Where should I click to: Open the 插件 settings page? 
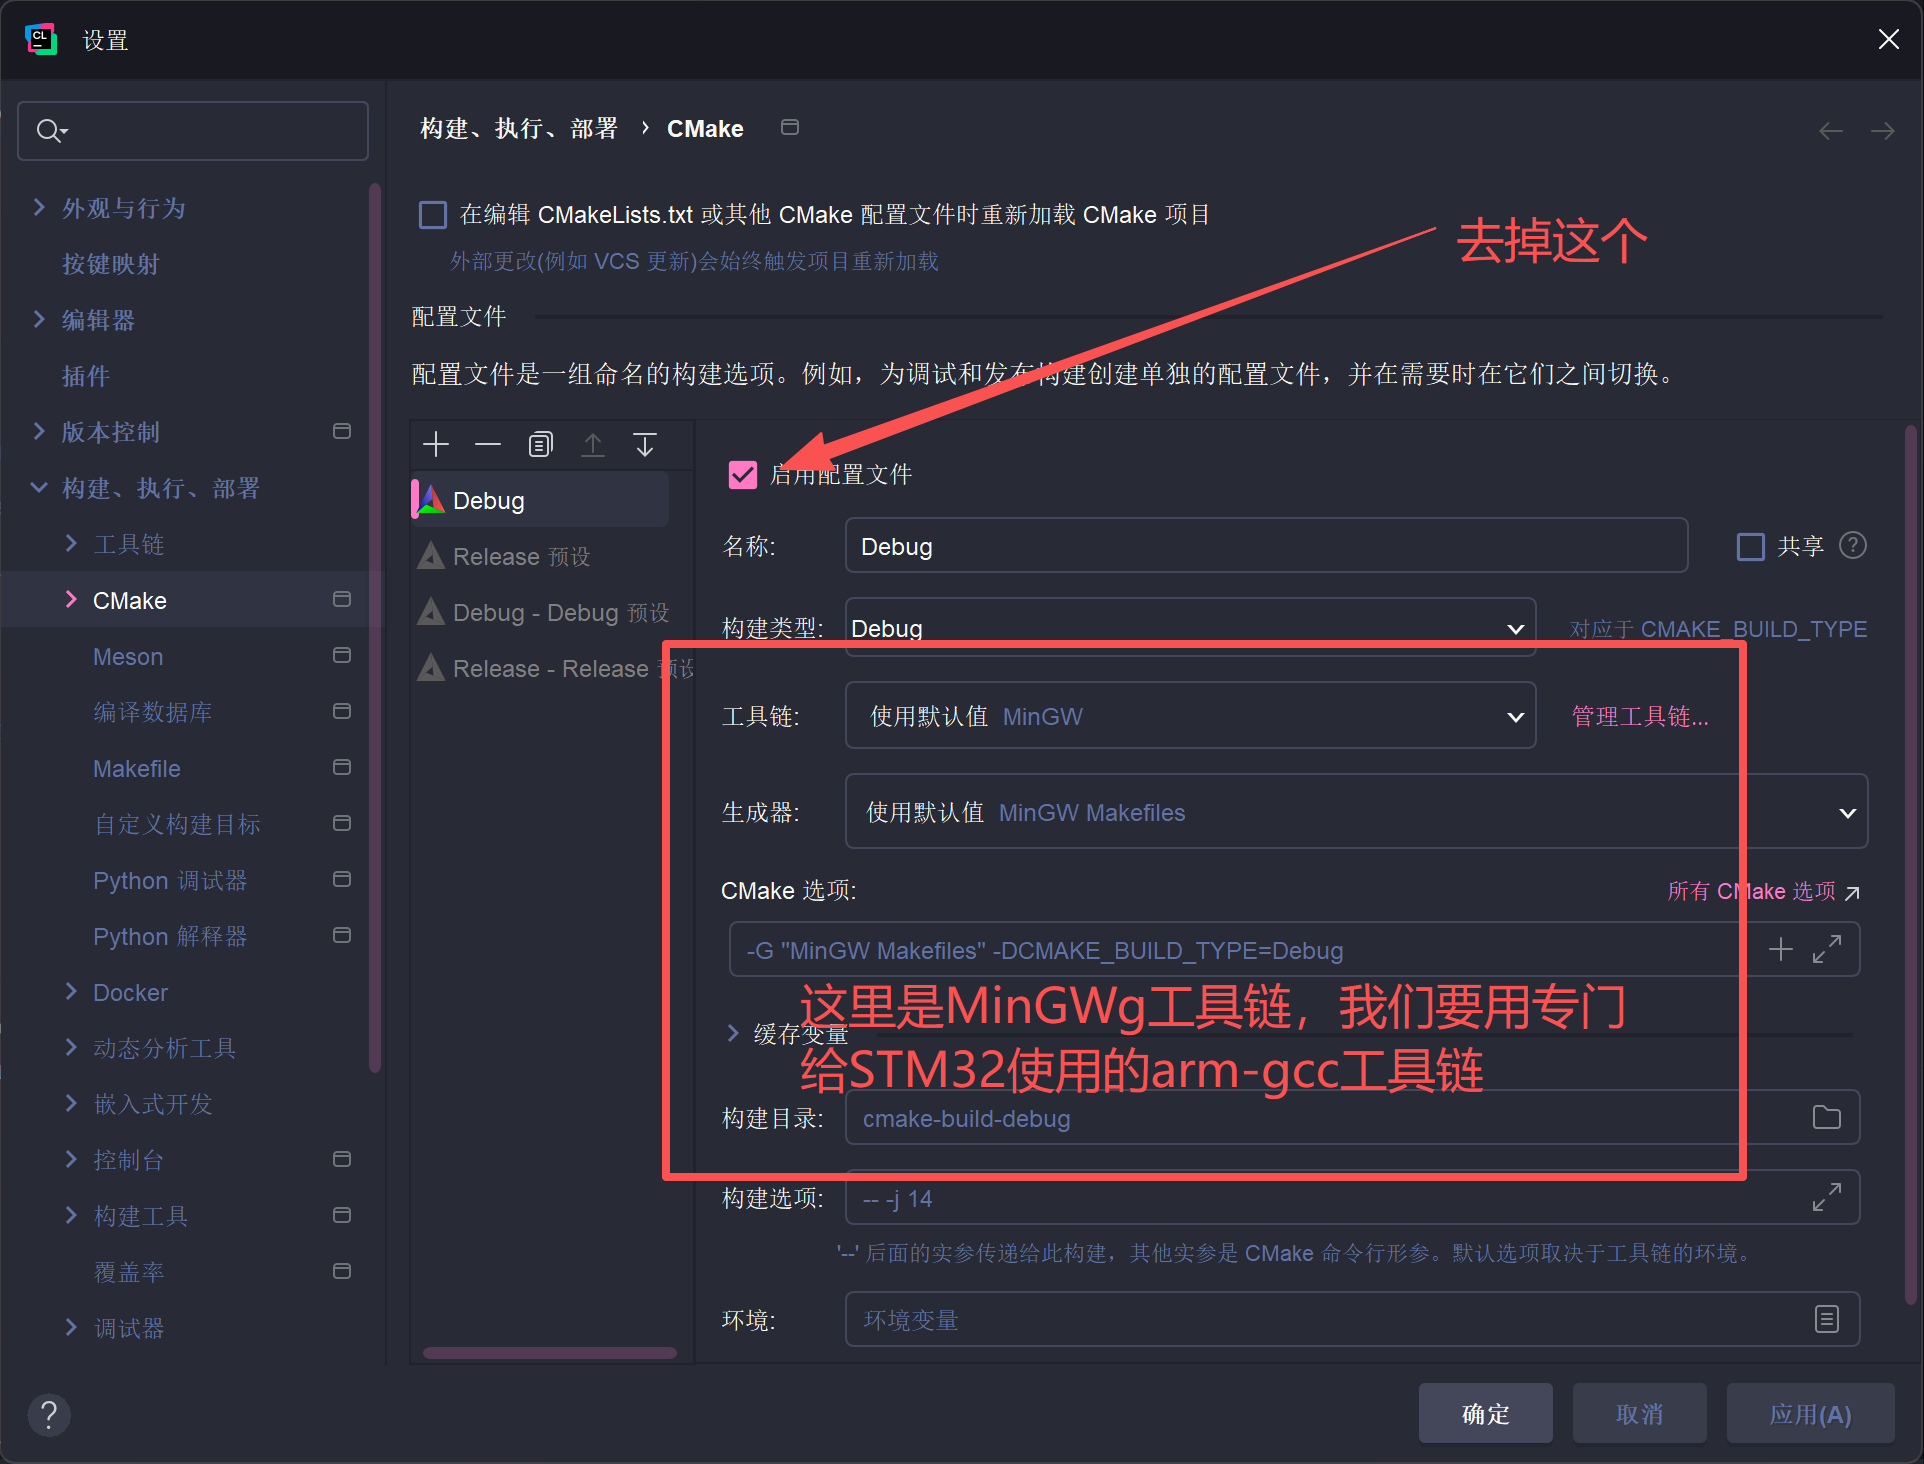[x=86, y=376]
